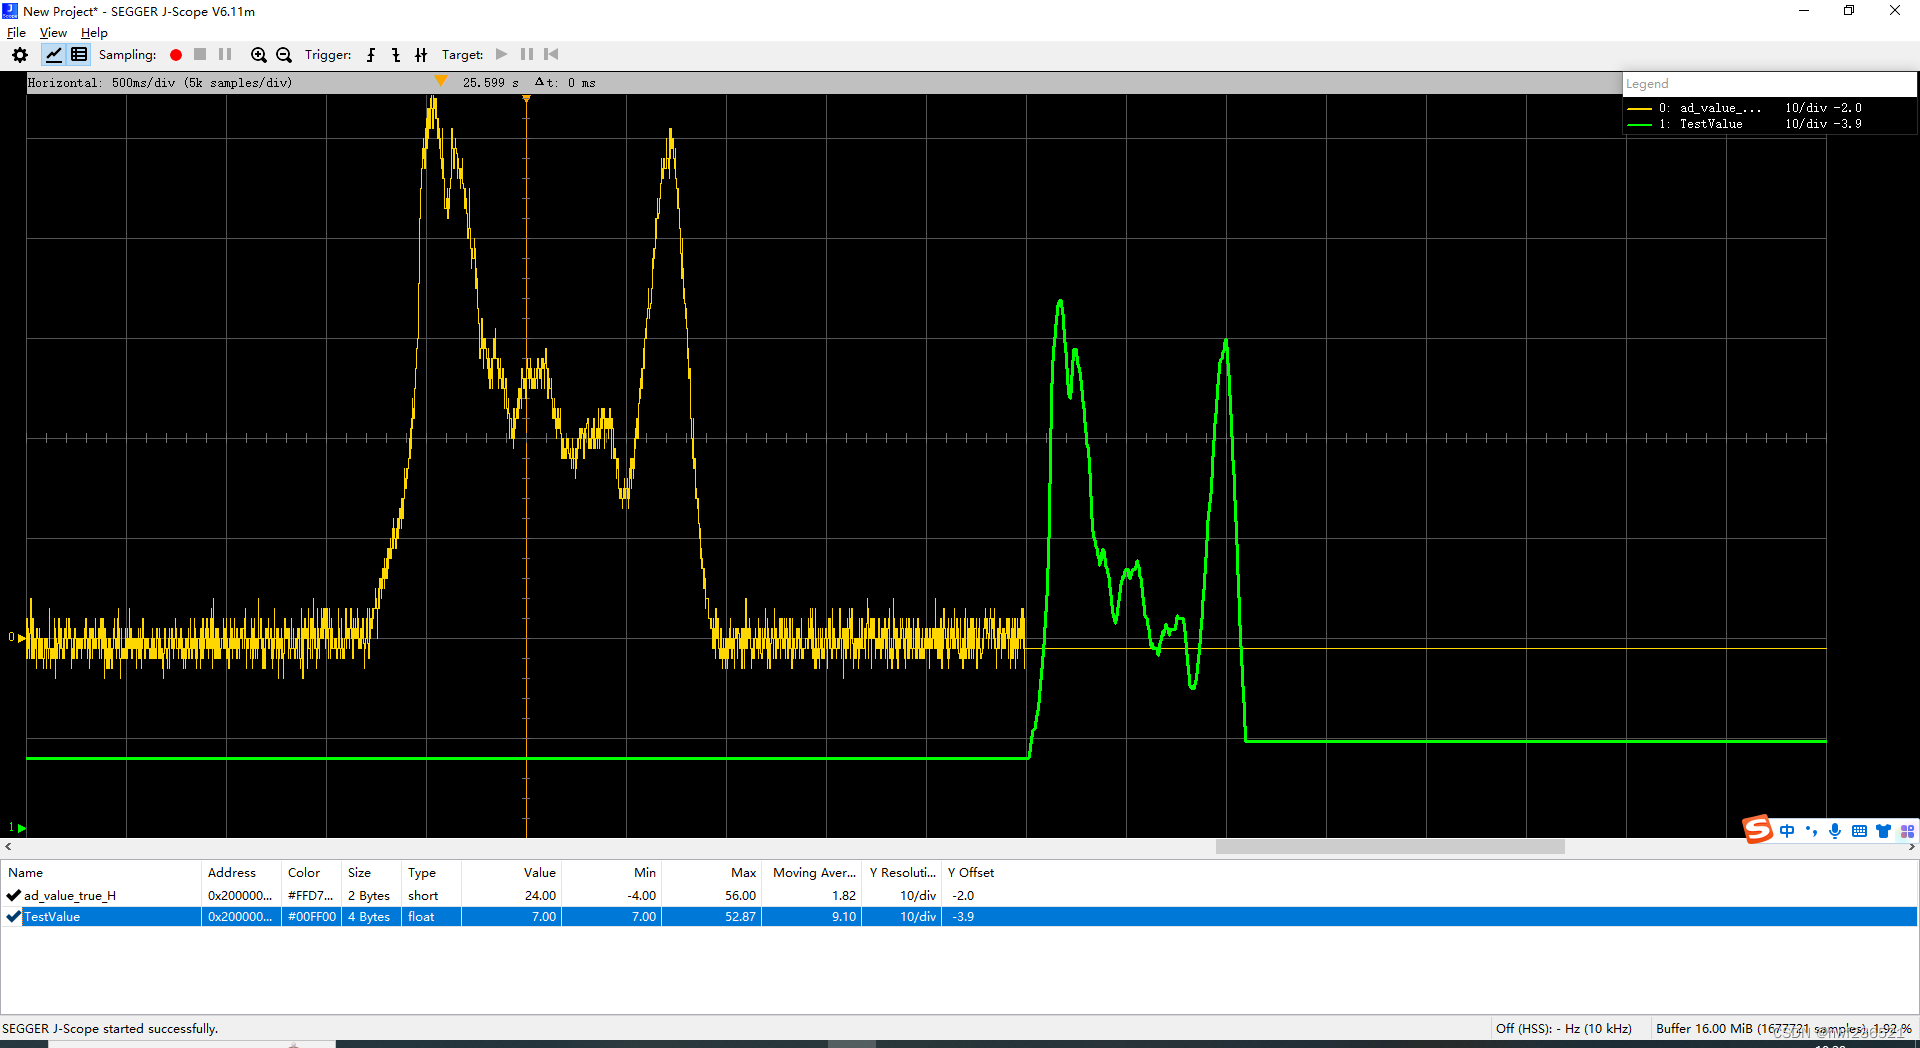1920x1048 pixels.
Task: Select legend entry 0: ad_value
Action: tap(1744, 108)
